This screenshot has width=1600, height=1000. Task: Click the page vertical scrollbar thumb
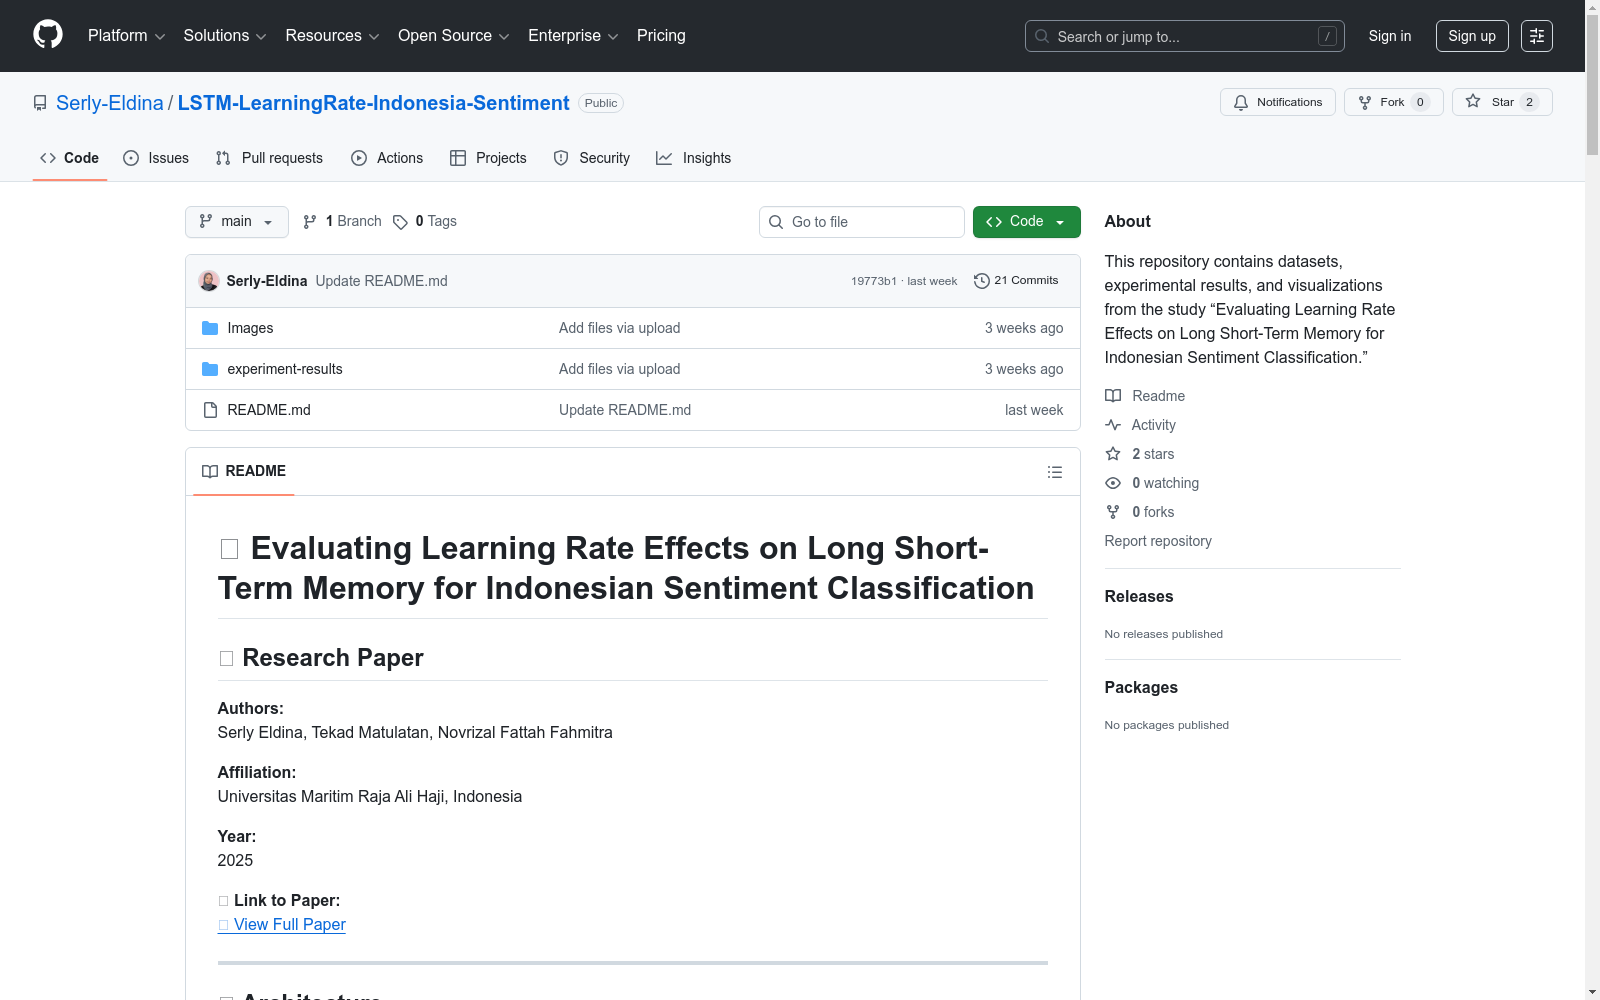(1592, 85)
